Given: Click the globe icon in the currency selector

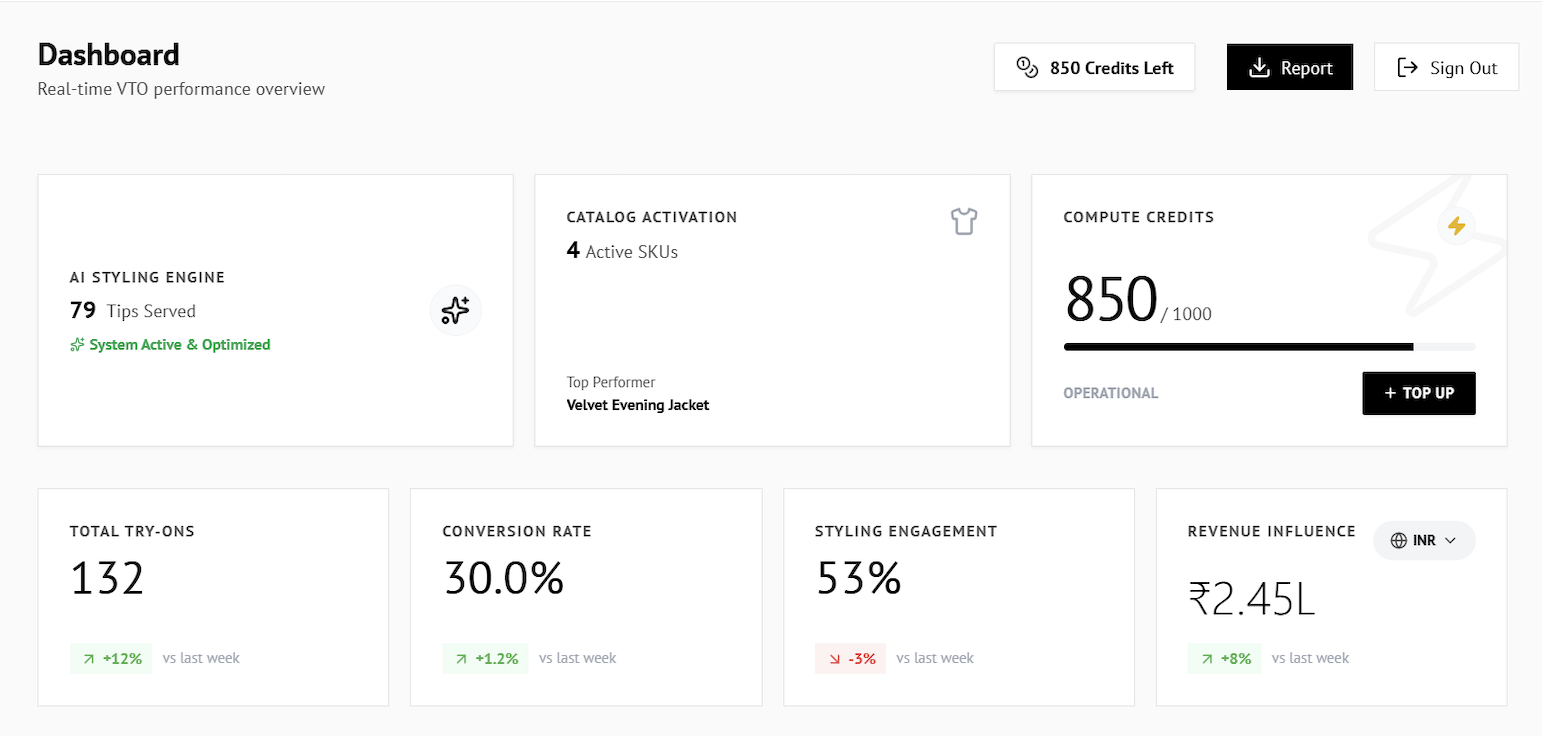Looking at the screenshot, I should 1397,540.
